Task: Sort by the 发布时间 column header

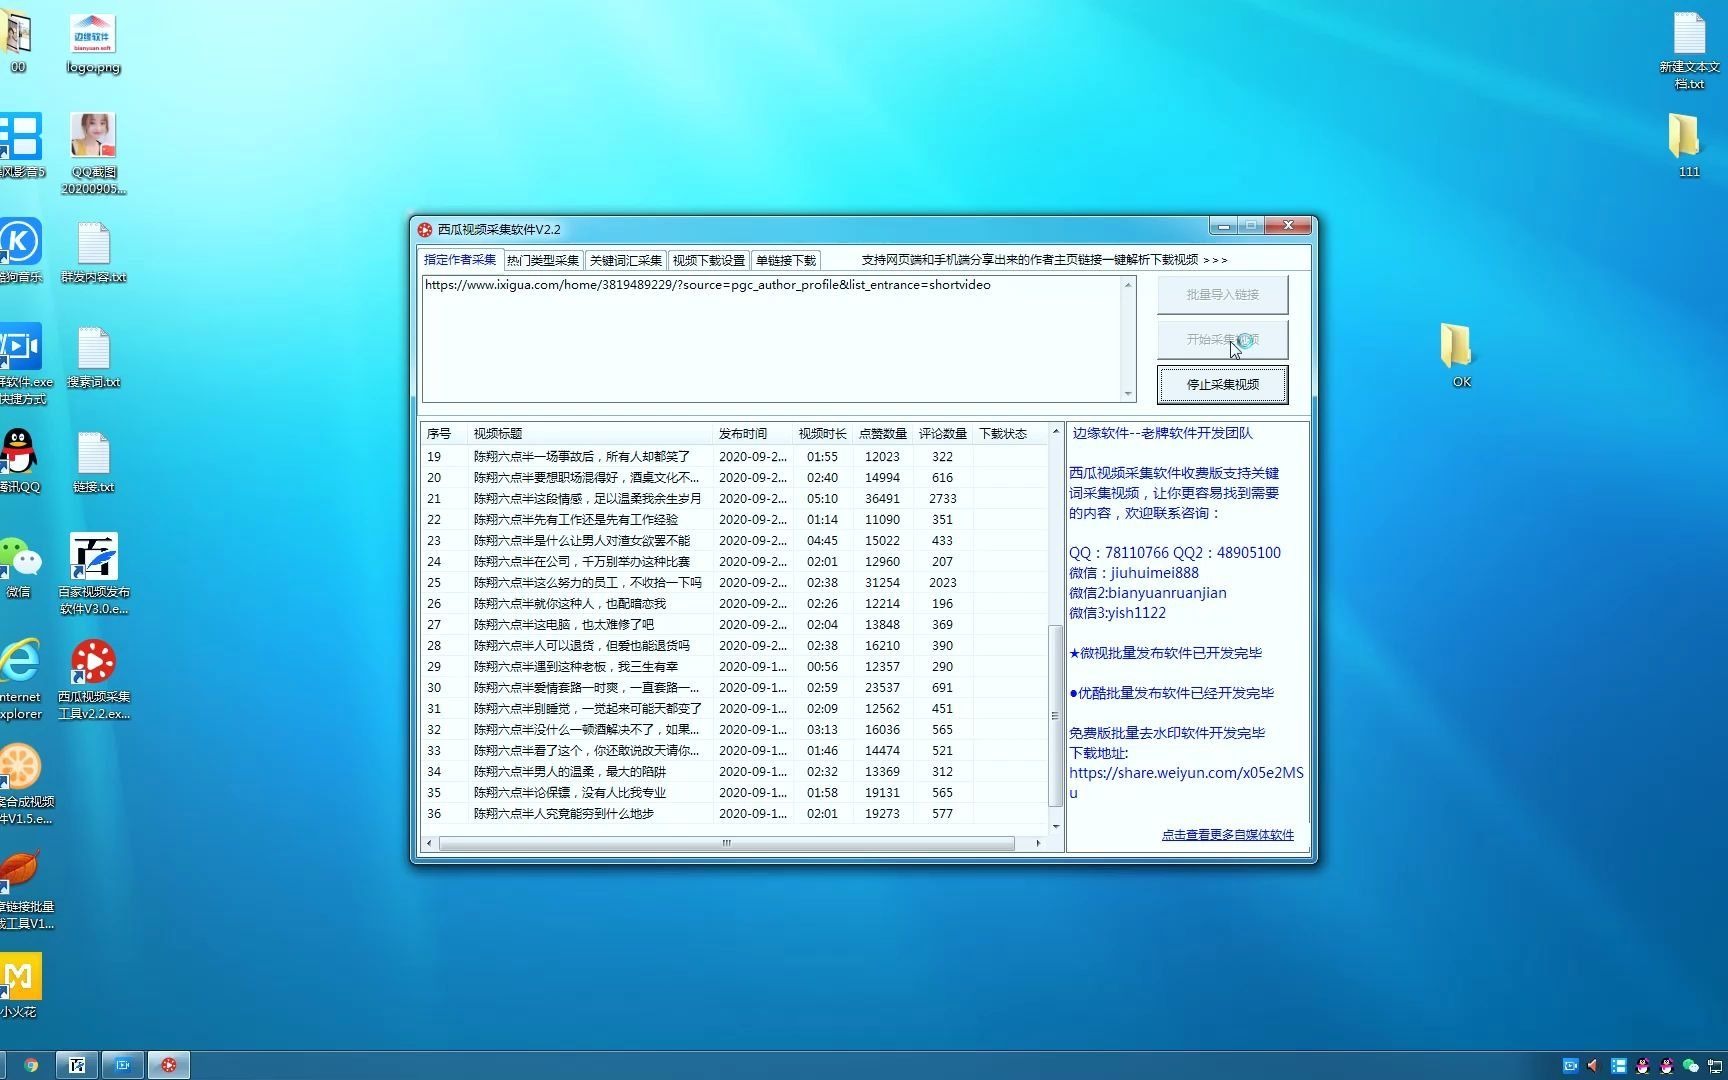Action: 752,434
